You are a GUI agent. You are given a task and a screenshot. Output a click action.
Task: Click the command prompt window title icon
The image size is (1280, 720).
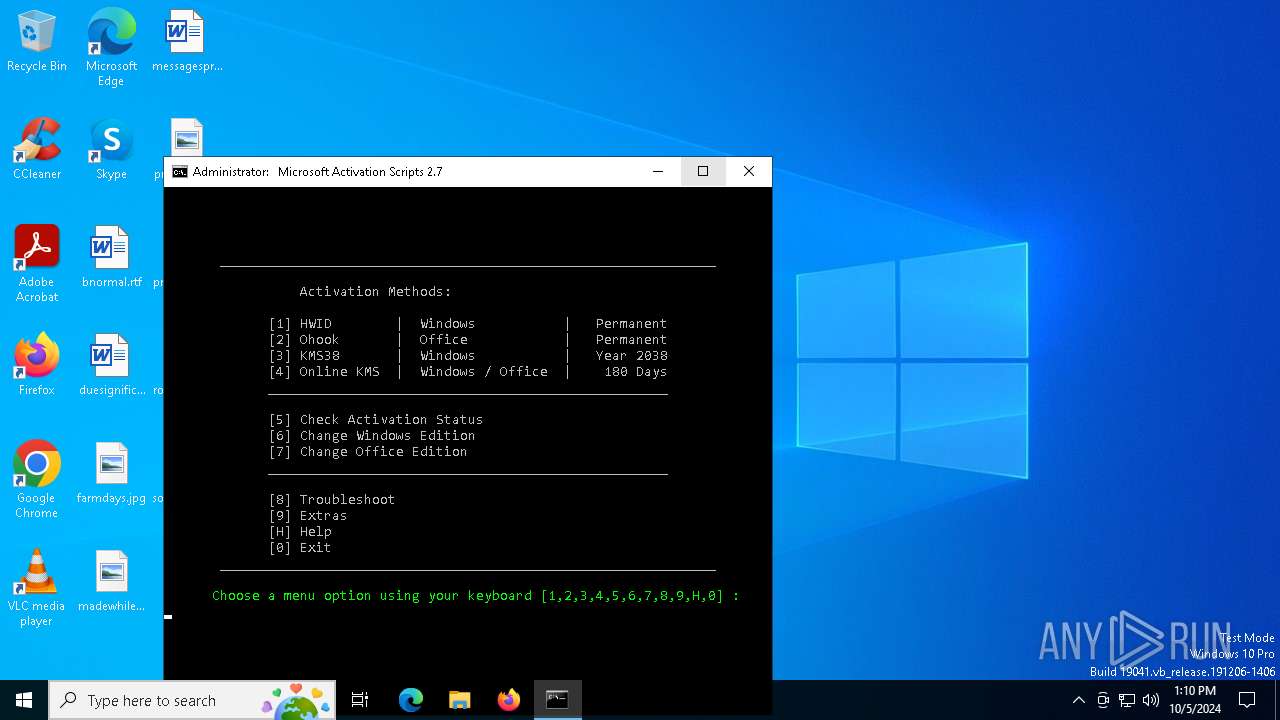point(180,172)
